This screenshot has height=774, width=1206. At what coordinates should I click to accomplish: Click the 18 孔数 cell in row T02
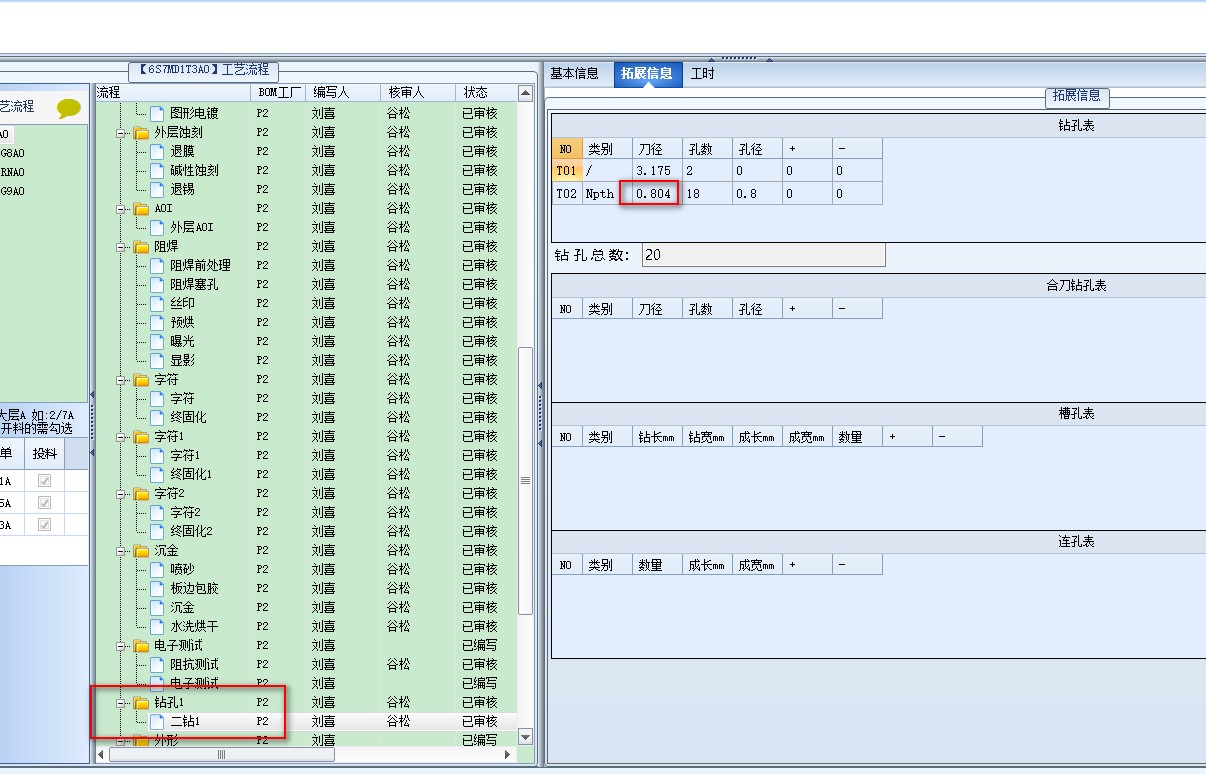point(707,194)
